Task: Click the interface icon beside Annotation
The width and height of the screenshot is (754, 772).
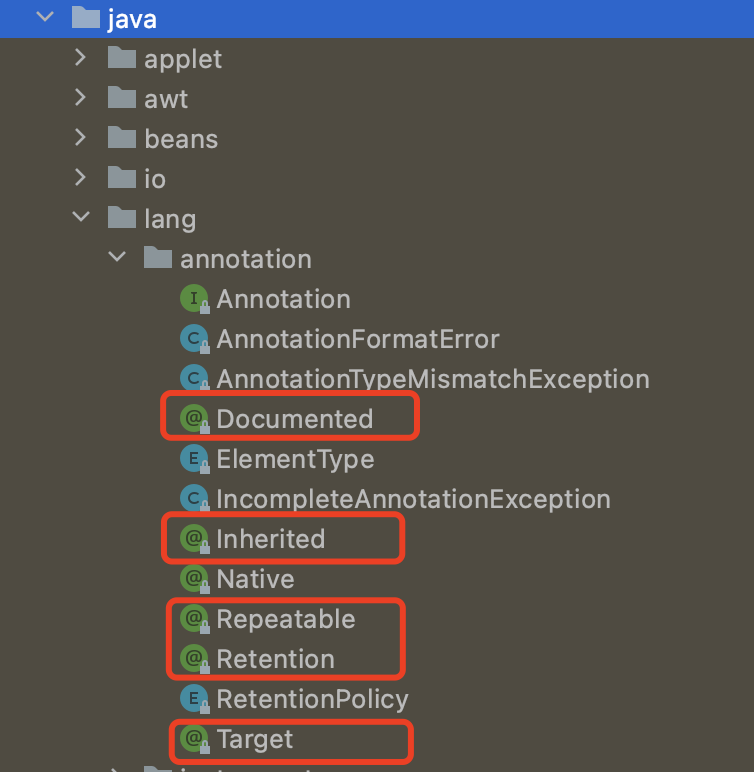Action: click(195, 299)
